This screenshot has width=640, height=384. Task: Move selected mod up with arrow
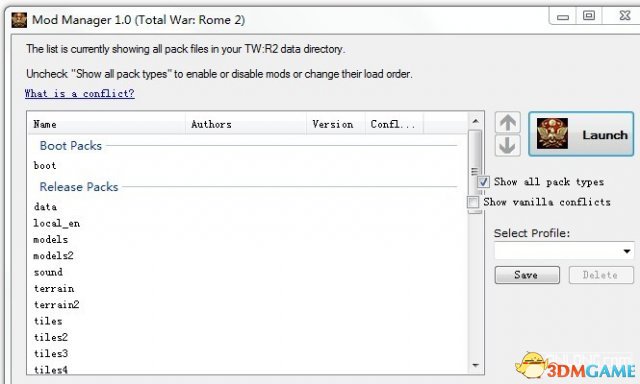(x=508, y=122)
